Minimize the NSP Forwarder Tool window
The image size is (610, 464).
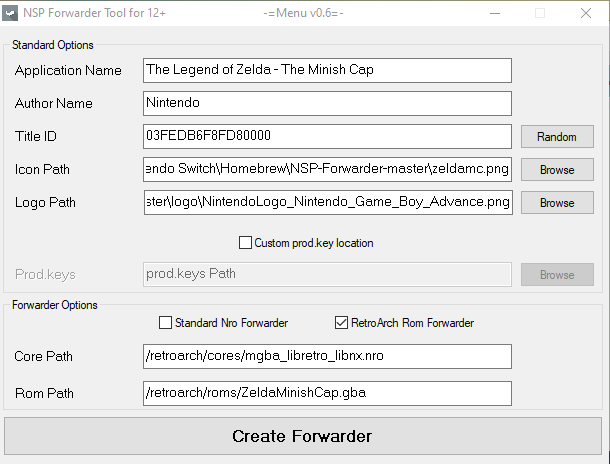pyautogui.click(x=495, y=14)
